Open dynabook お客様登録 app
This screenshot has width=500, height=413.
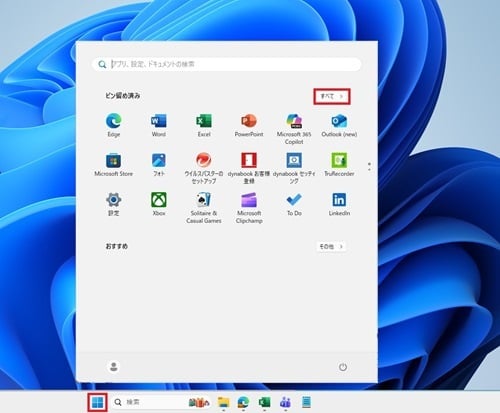(x=249, y=168)
